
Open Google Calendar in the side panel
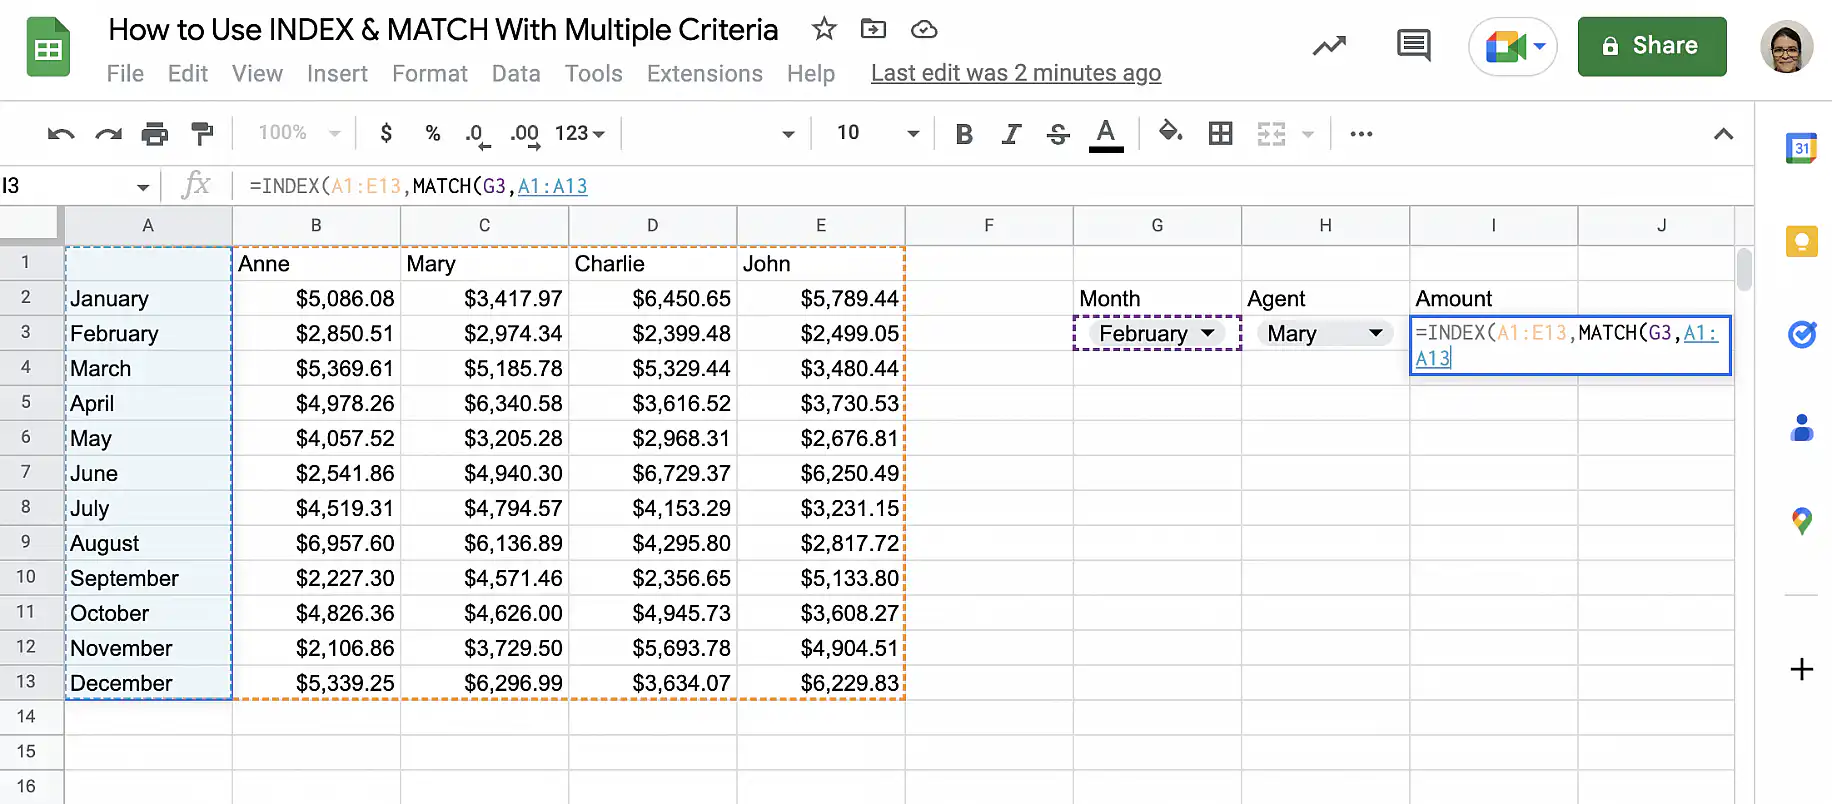click(x=1801, y=148)
